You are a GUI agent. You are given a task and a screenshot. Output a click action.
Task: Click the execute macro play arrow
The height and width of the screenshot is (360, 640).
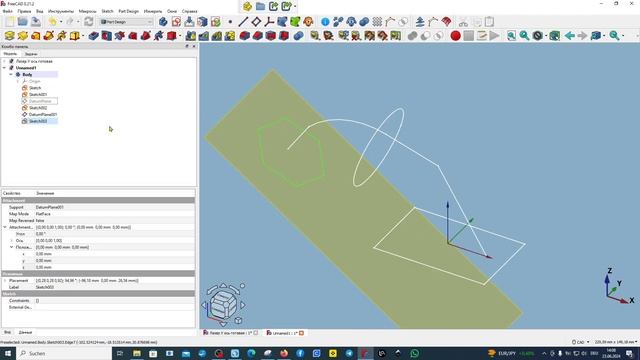[x=494, y=36]
